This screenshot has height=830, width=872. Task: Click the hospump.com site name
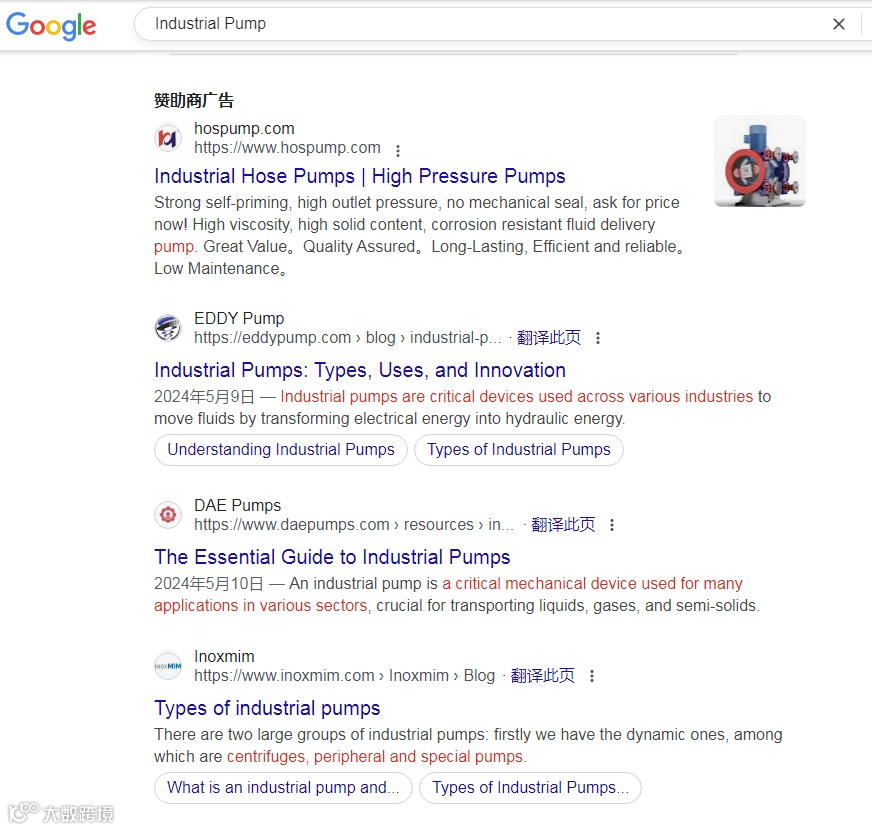(244, 129)
